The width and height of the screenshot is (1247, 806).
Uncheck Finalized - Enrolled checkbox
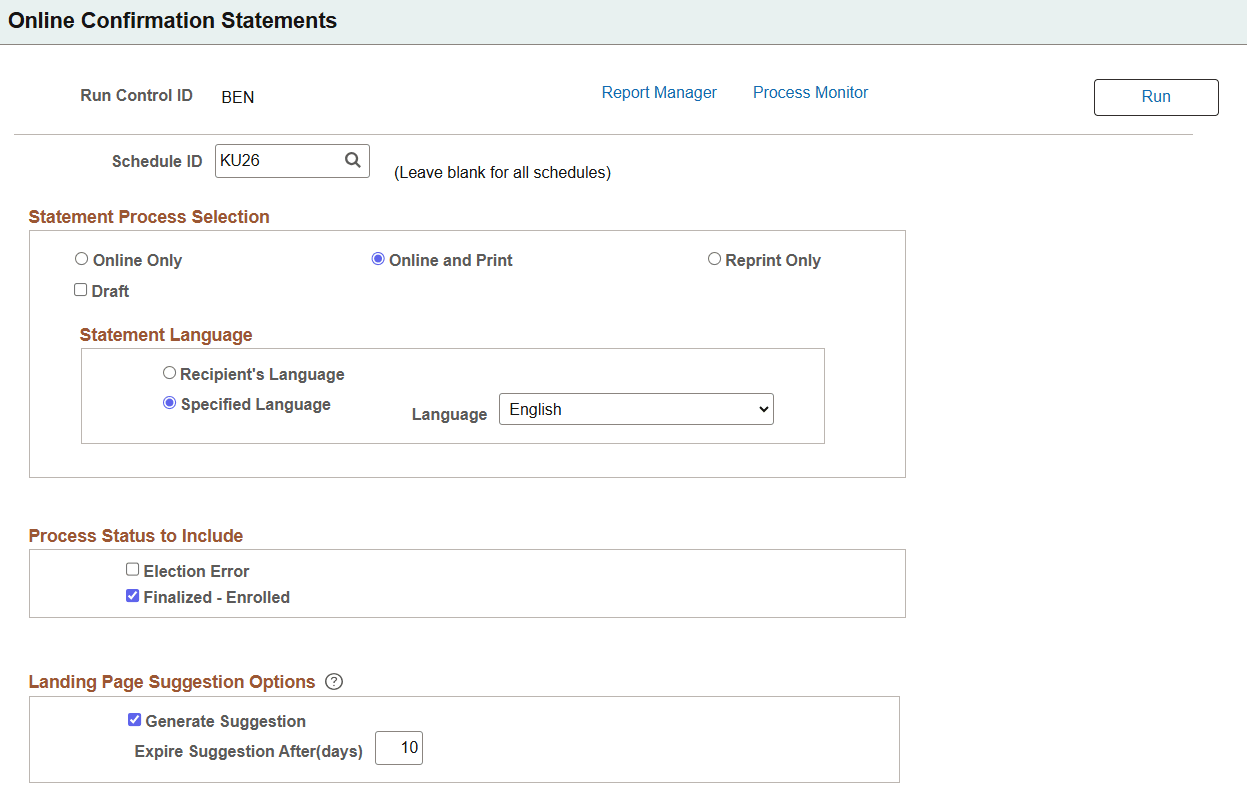point(132,596)
